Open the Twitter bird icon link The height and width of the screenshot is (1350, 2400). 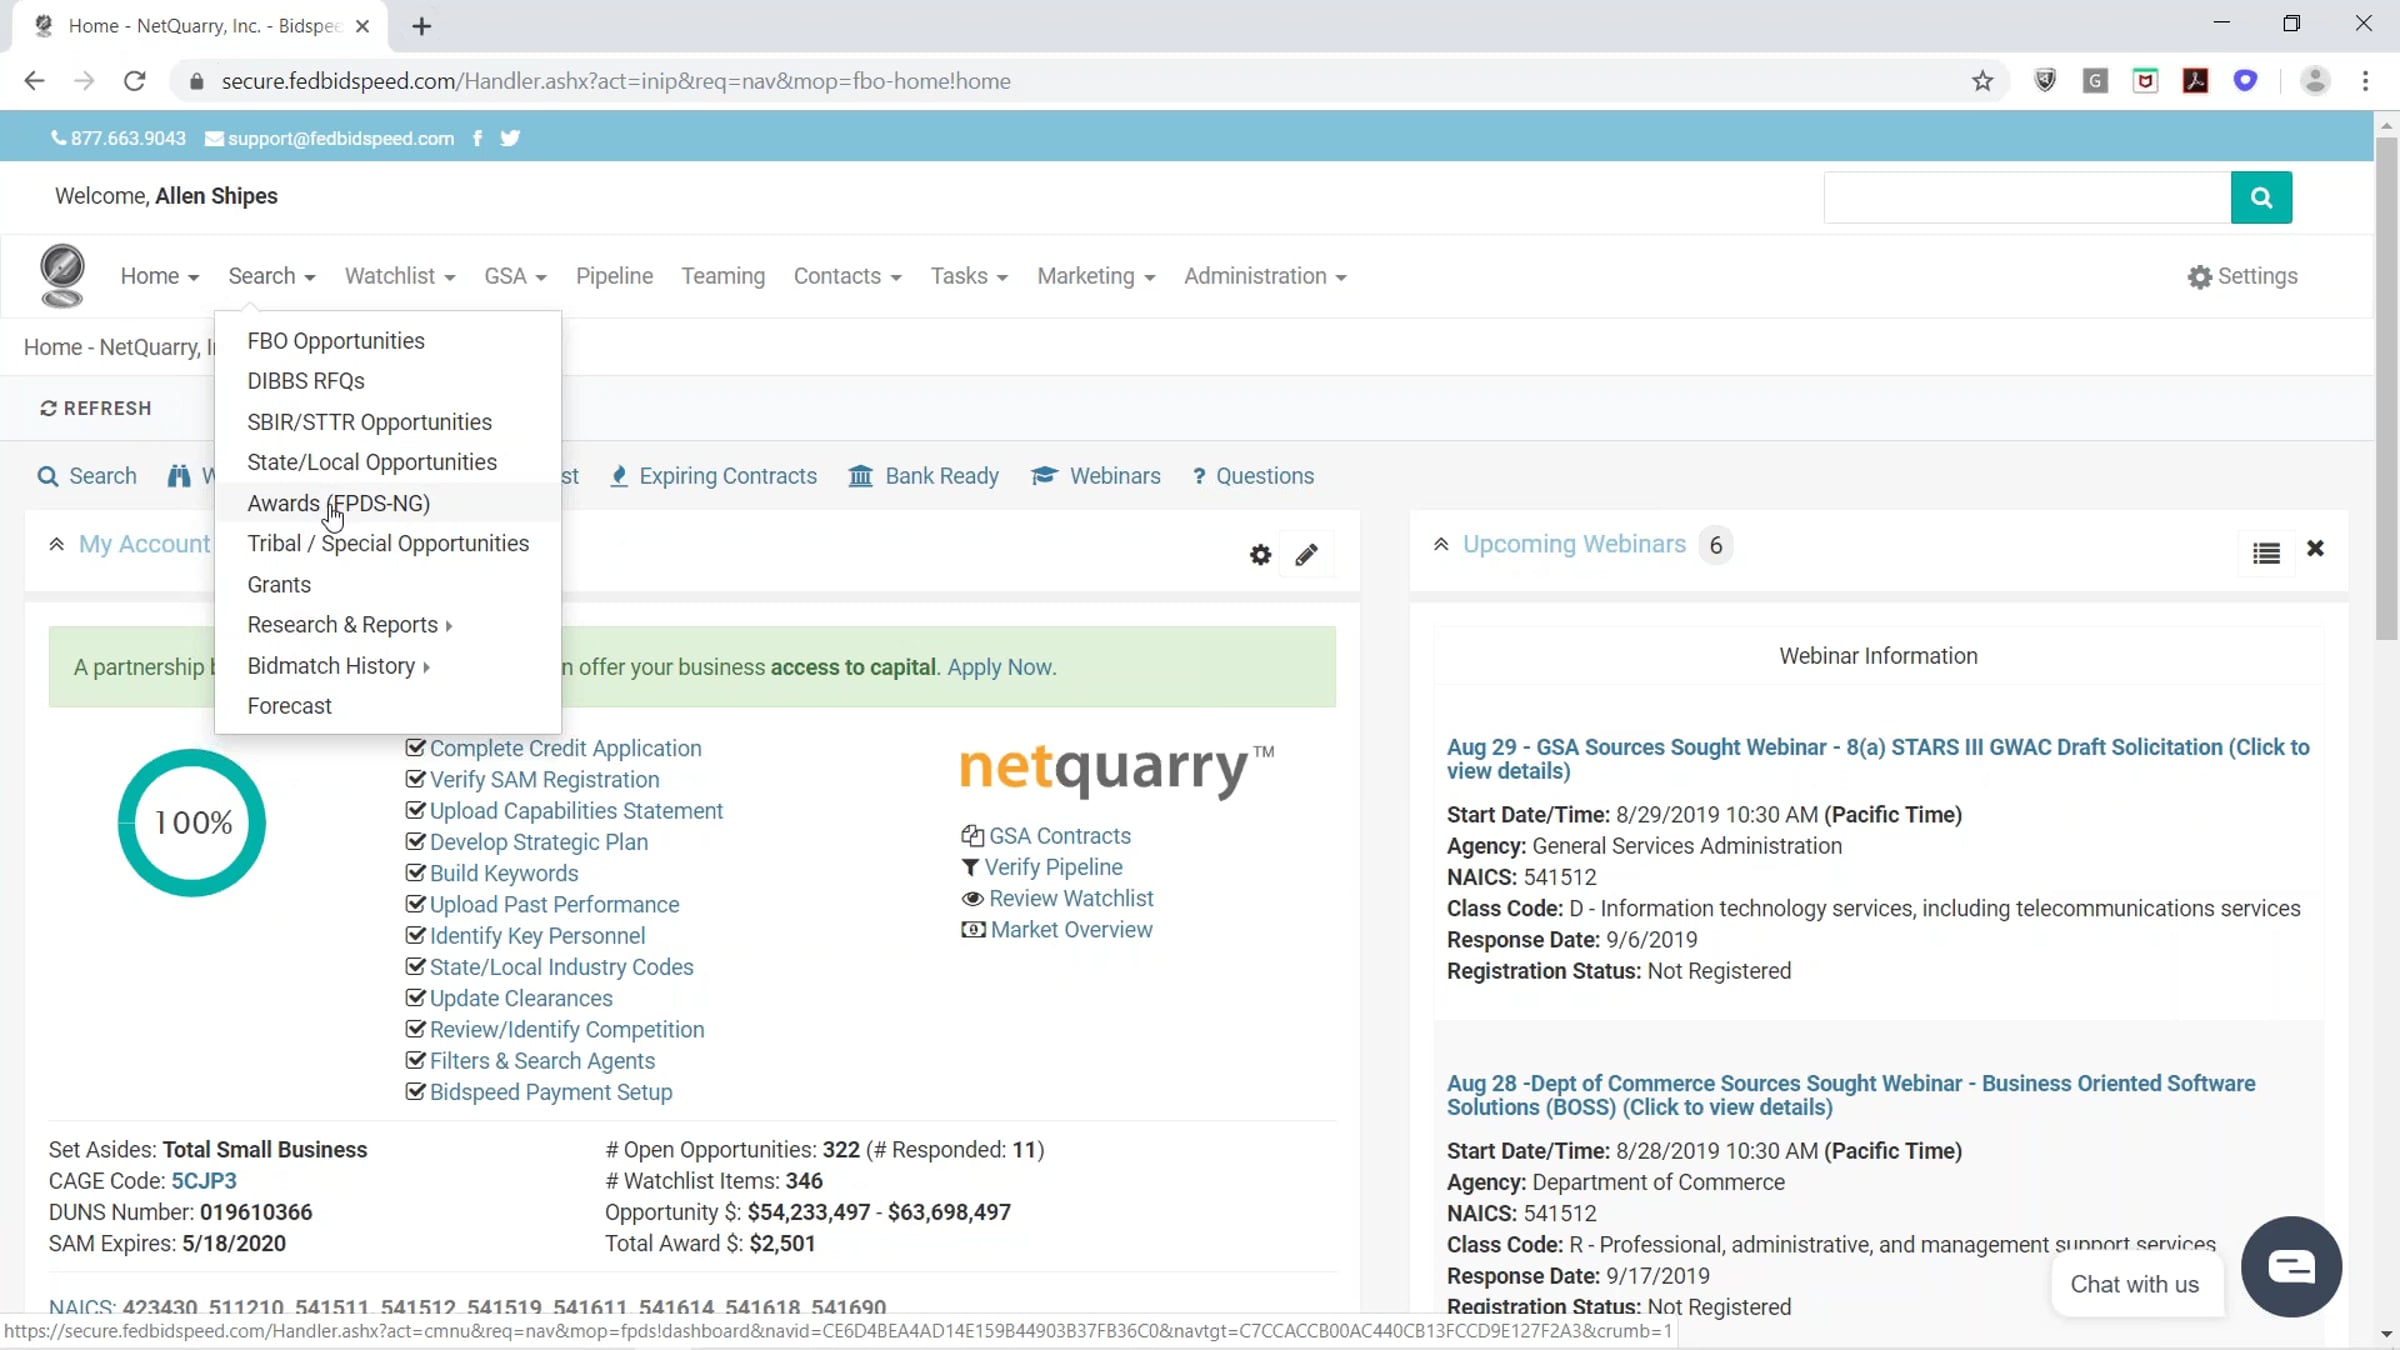tap(510, 138)
